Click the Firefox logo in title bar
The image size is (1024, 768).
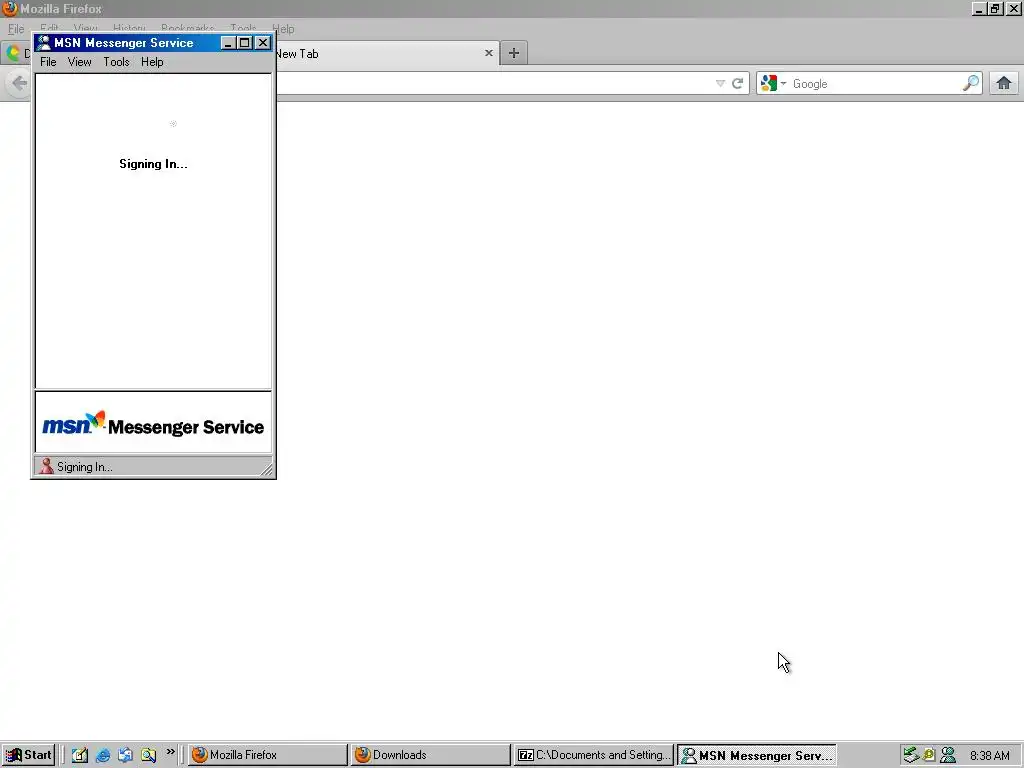click(10, 8)
